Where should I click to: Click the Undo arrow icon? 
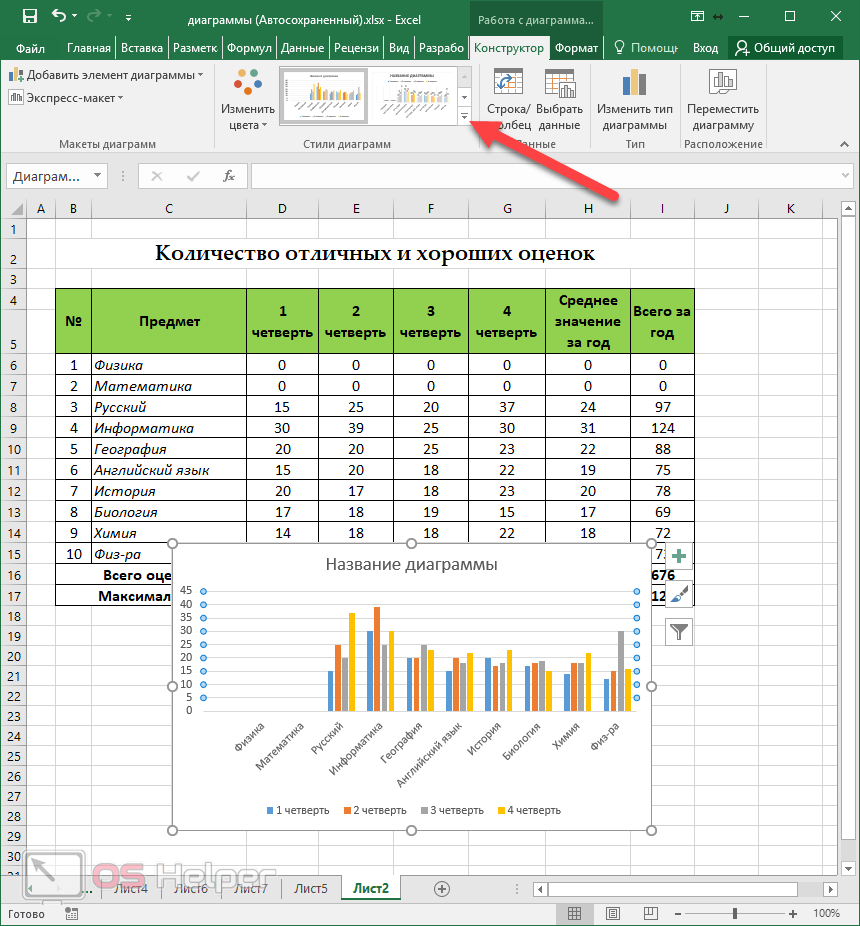(x=60, y=17)
